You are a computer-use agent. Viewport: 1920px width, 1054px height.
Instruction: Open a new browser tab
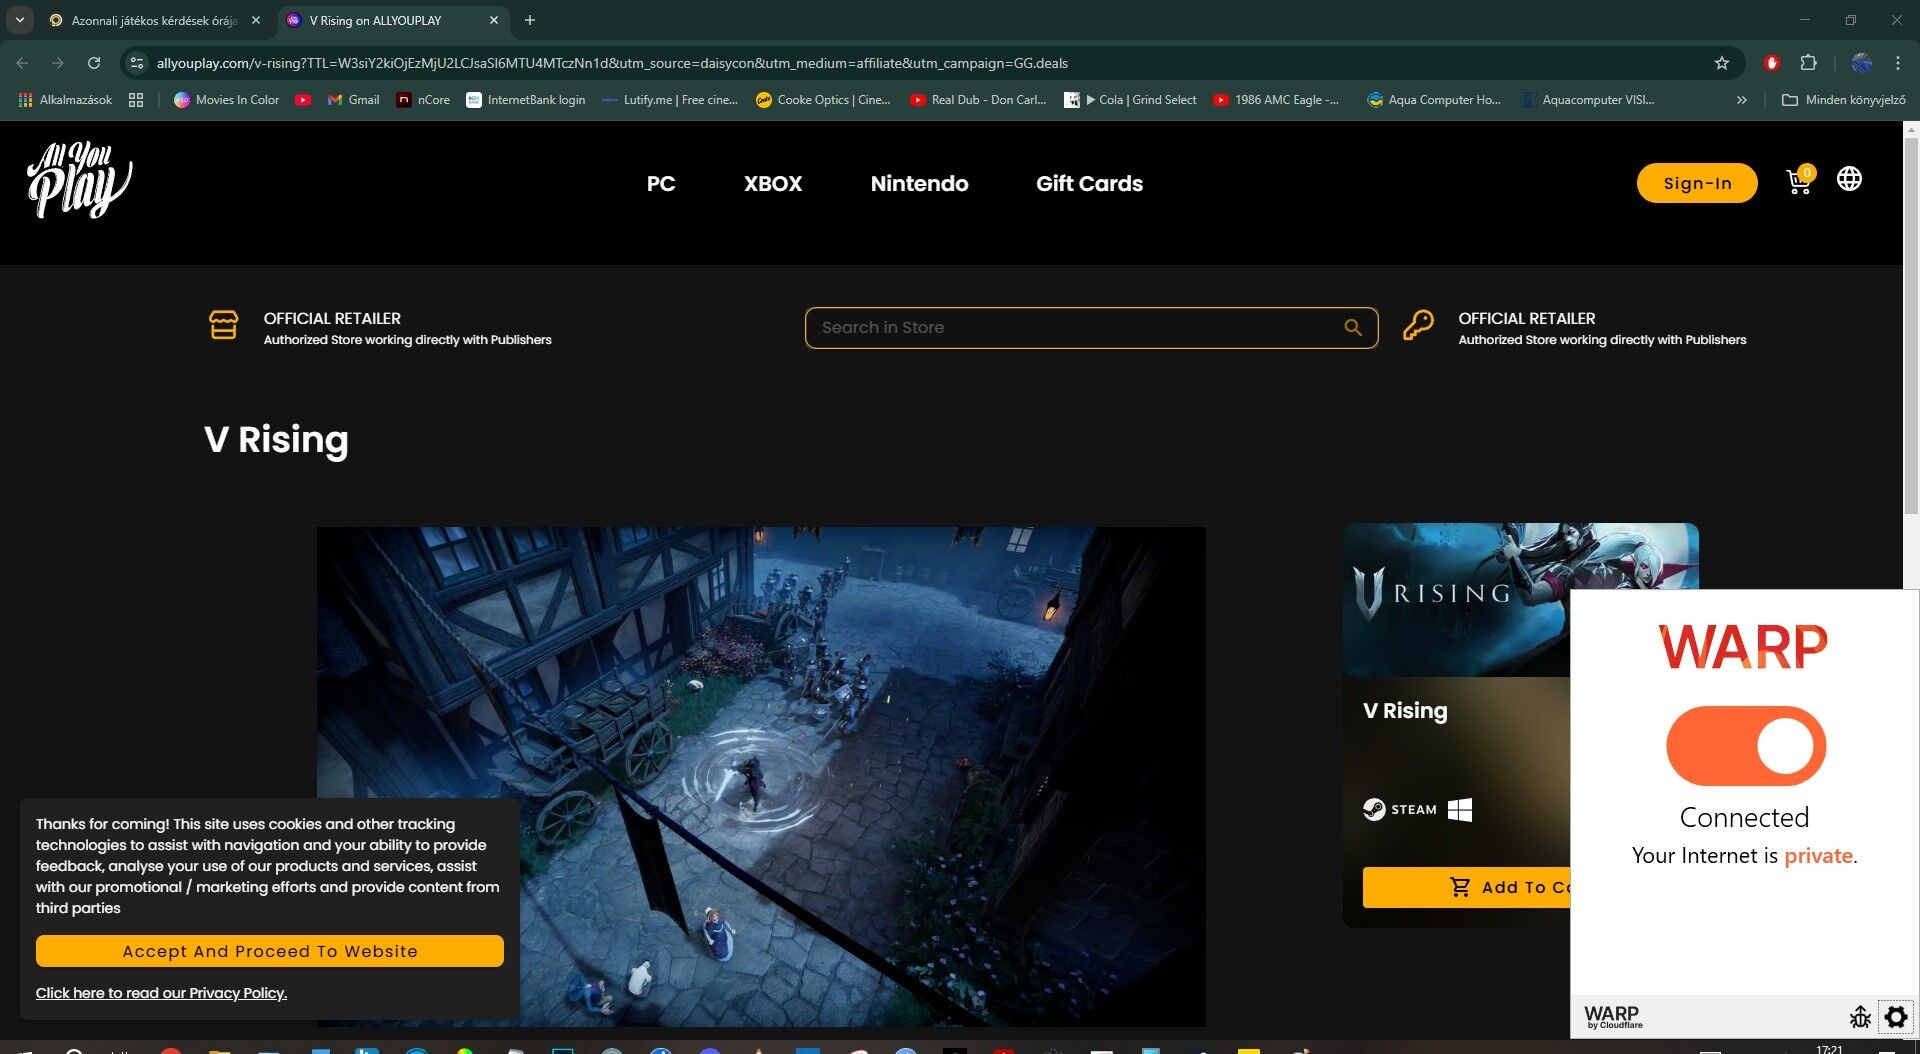click(x=530, y=20)
